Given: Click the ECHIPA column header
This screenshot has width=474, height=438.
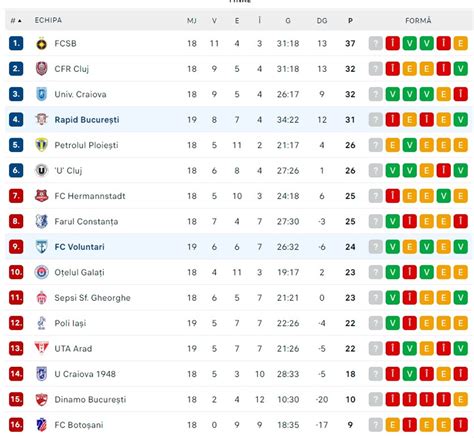Looking at the screenshot, I should click(48, 20).
